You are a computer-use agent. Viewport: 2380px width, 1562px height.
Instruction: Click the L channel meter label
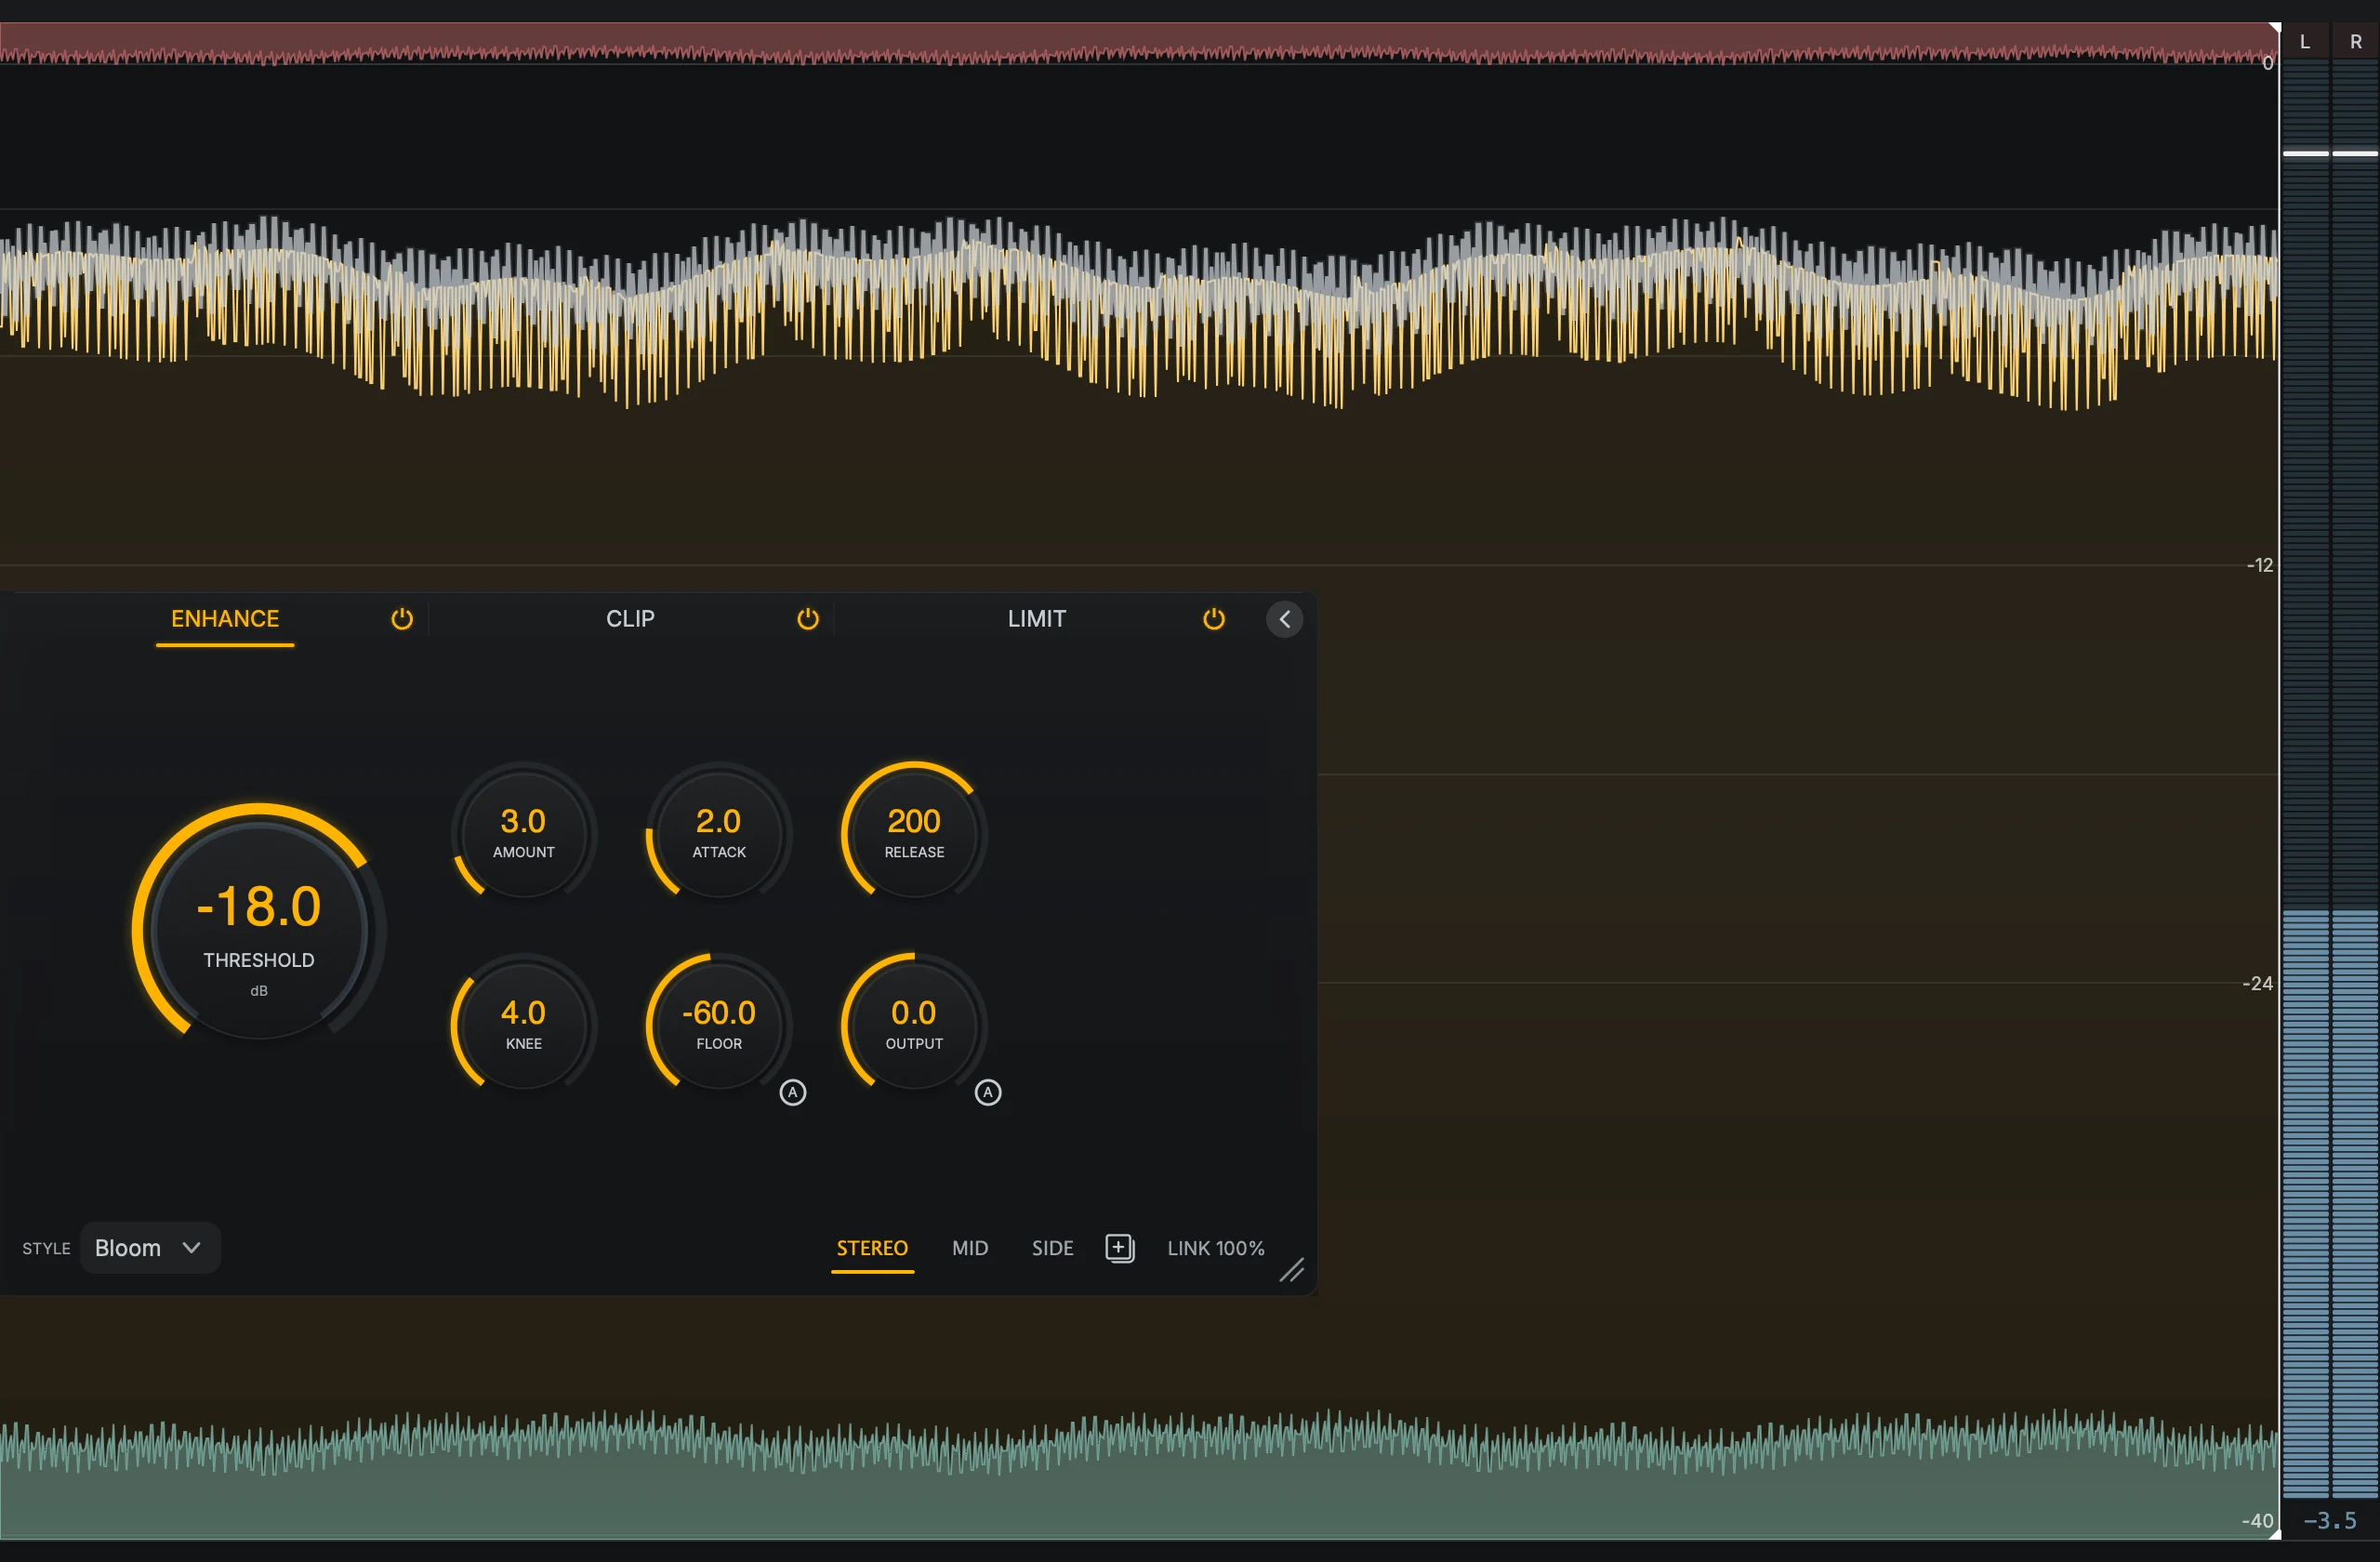(x=2305, y=42)
